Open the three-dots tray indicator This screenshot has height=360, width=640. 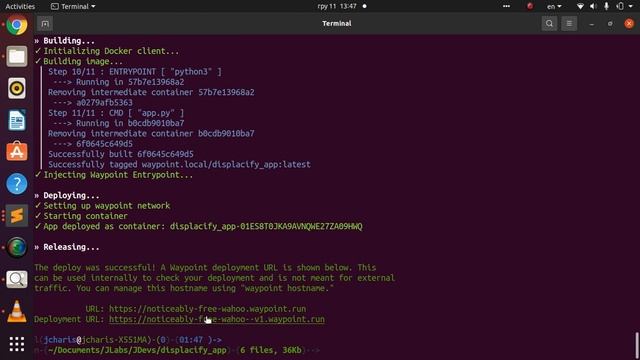[506, 6]
